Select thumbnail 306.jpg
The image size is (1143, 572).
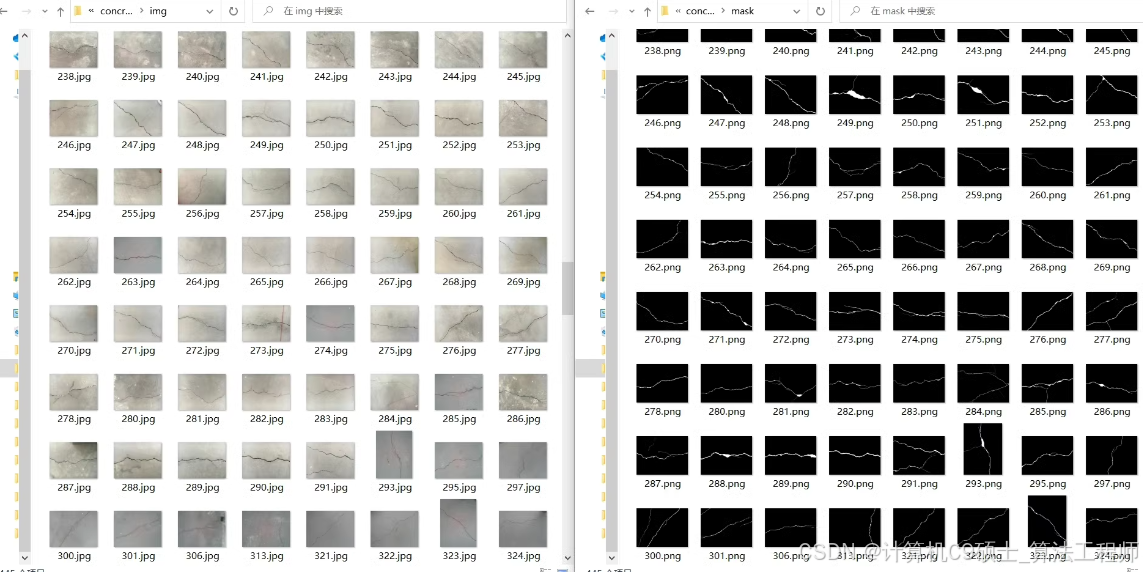click(202, 529)
